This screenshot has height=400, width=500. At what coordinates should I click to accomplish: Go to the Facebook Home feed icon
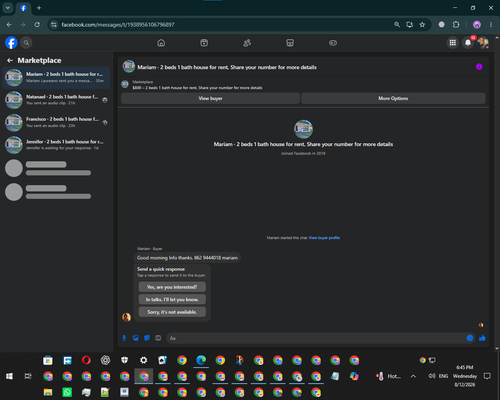(161, 43)
